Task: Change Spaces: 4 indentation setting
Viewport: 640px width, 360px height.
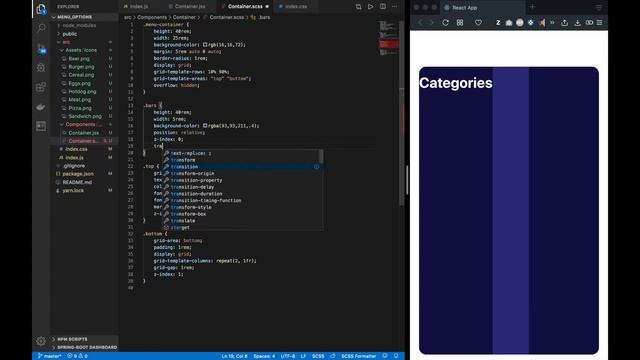Action: tap(264, 356)
